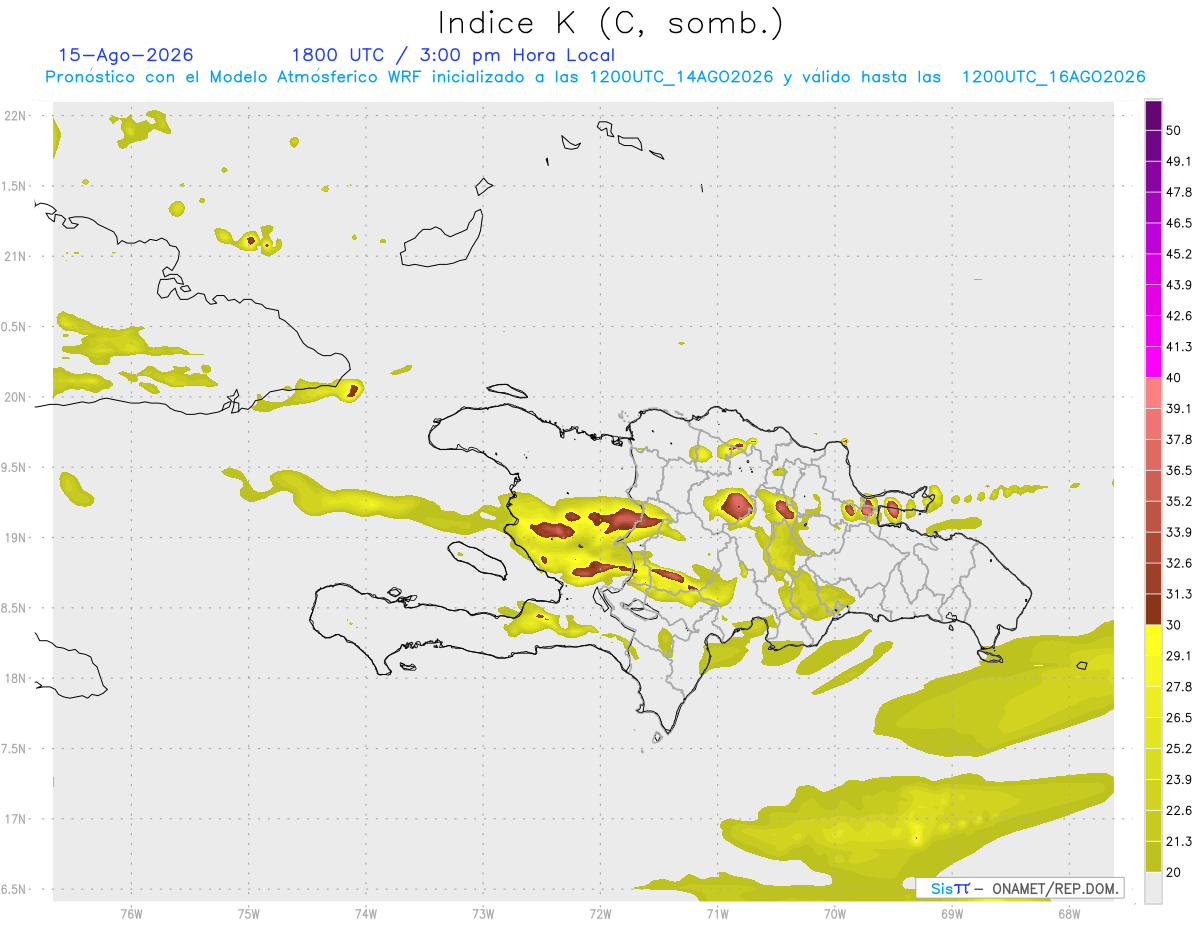Click the "17N" latitude label
The height and width of the screenshot is (927, 1200).
click(x=15, y=819)
